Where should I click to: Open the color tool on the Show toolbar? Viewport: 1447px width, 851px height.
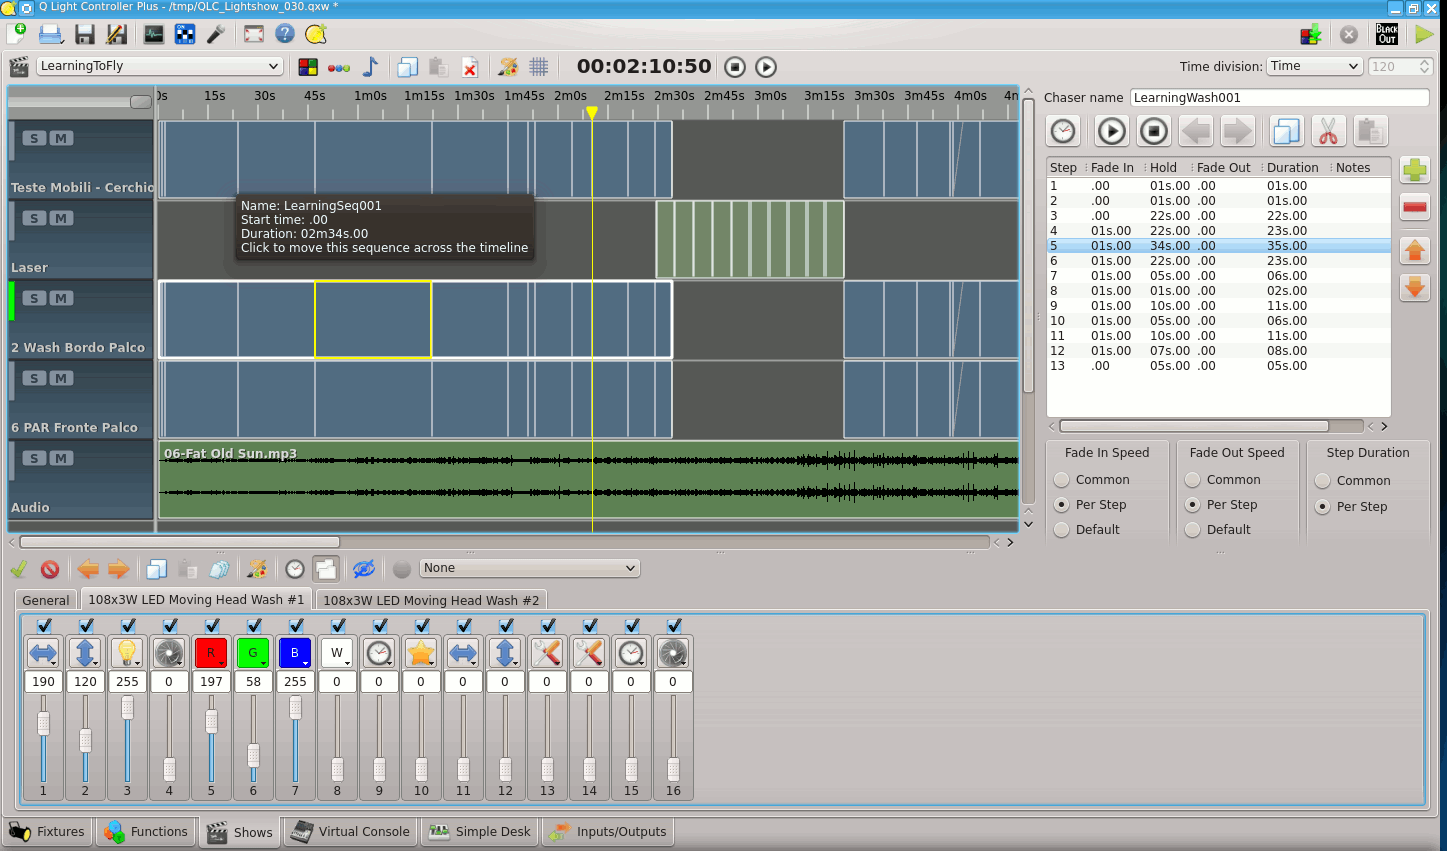click(508, 66)
